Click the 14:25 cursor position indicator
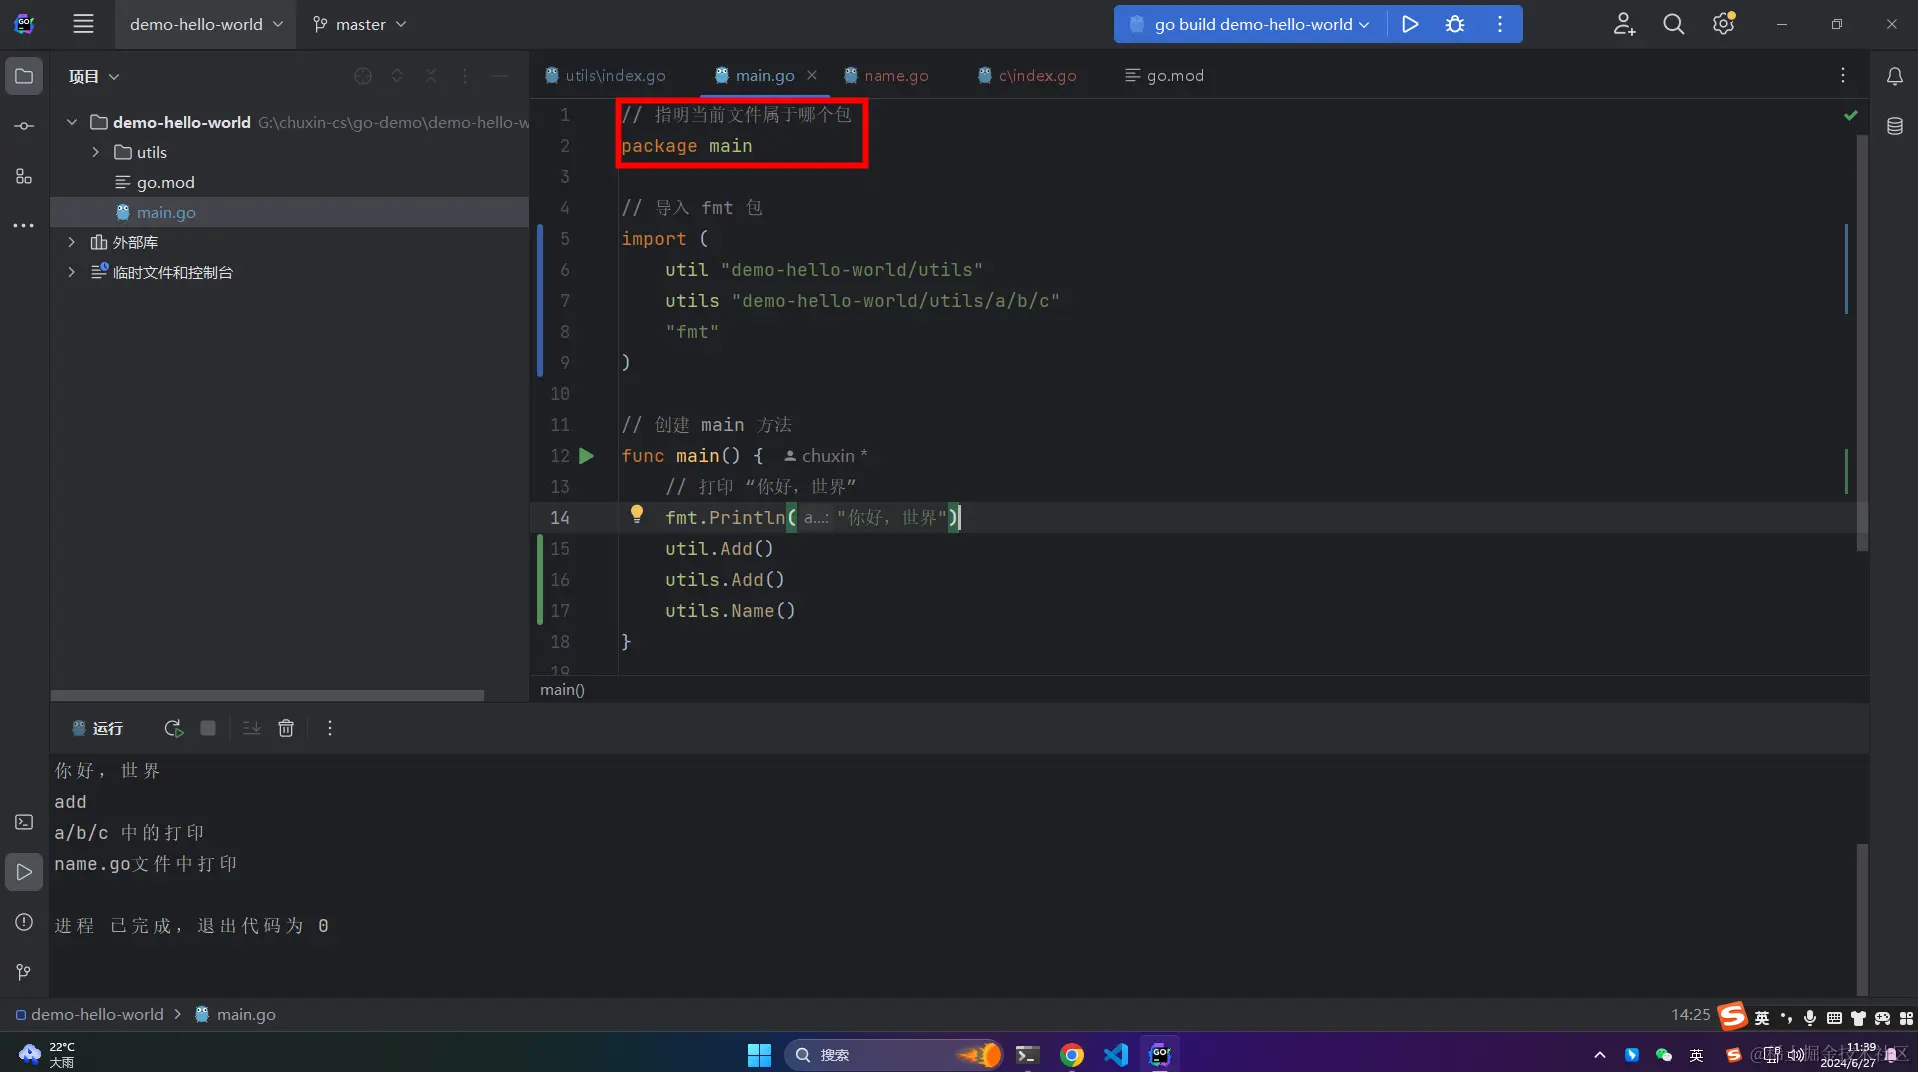Image resolution: width=1918 pixels, height=1072 pixels. [x=1690, y=1014]
